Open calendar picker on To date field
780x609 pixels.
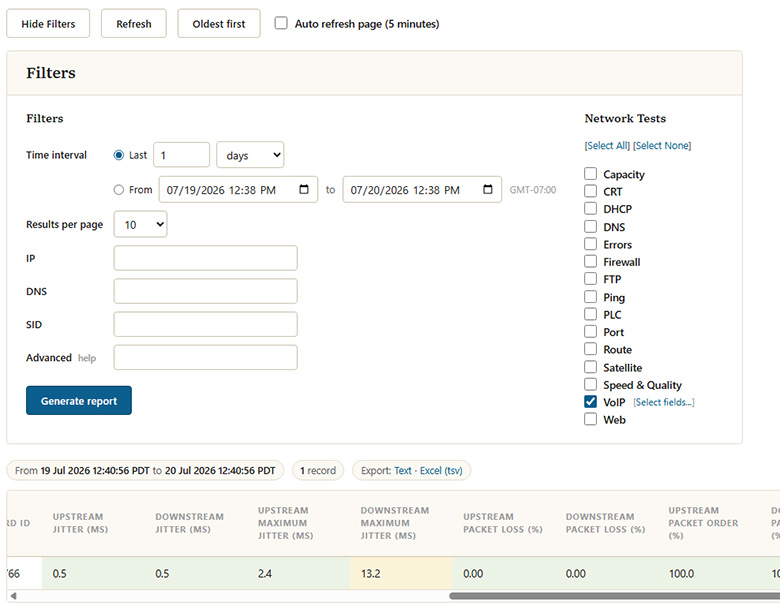(488, 190)
